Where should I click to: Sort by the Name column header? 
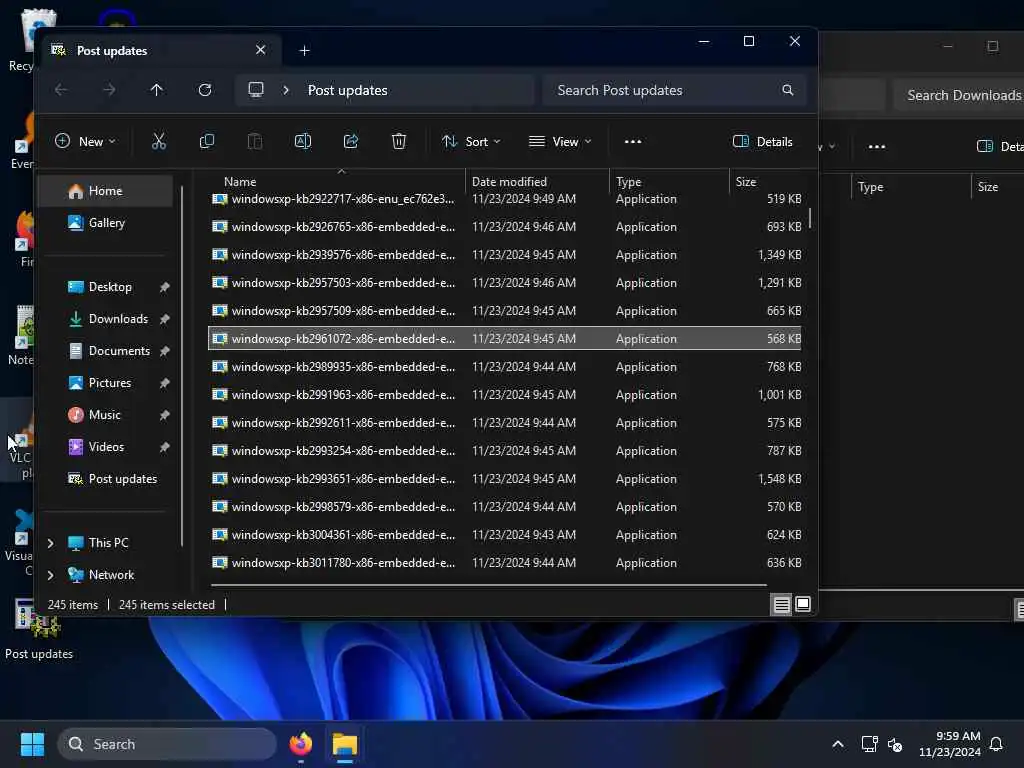(336, 182)
